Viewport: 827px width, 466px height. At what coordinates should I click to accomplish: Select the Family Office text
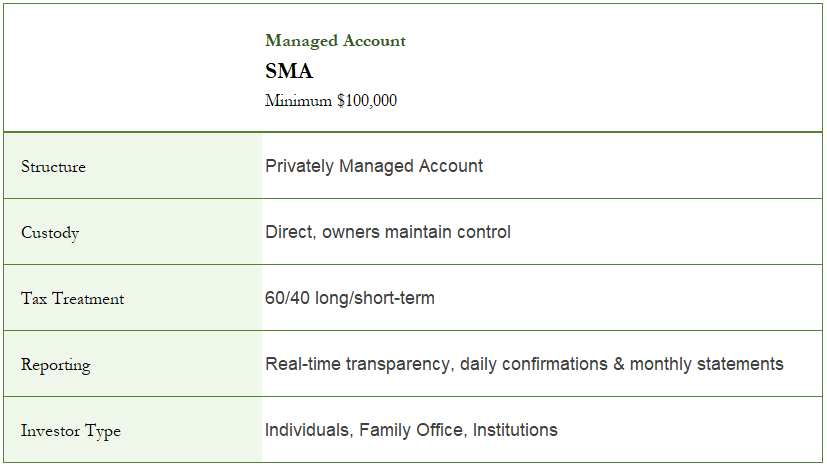tap(408, 430)
